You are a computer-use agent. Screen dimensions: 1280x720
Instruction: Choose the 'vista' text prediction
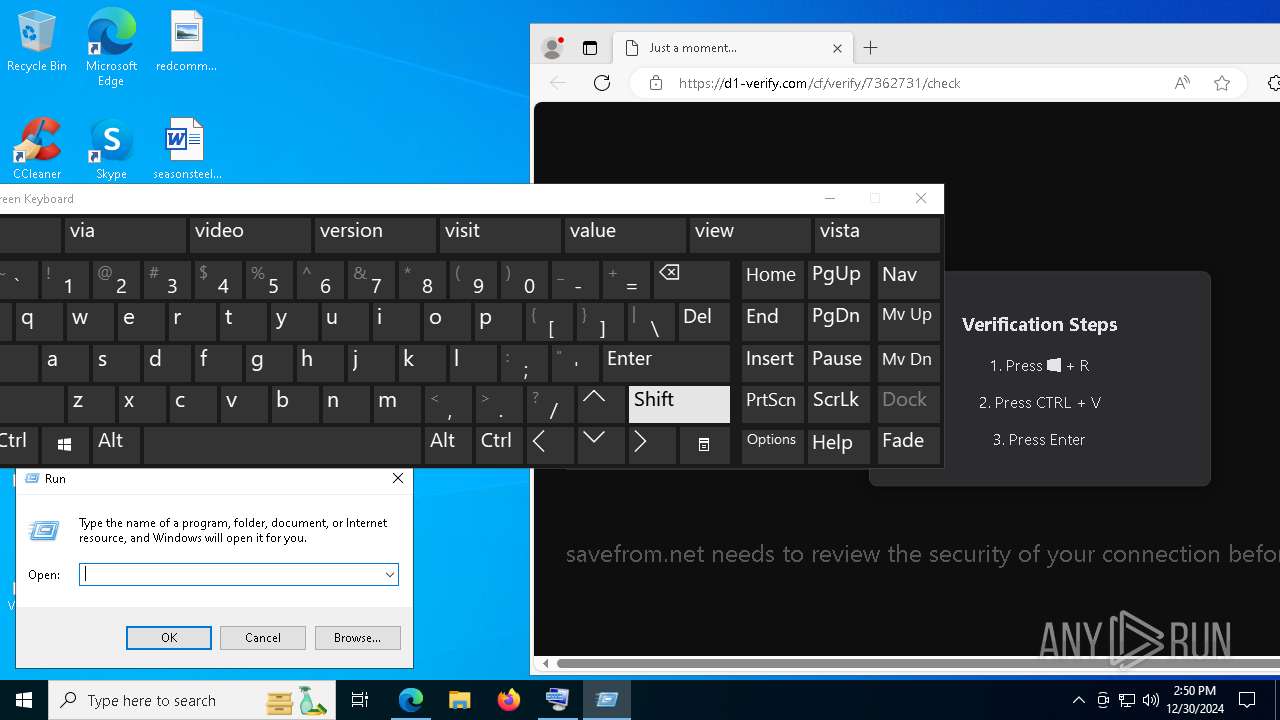(877, 235)
